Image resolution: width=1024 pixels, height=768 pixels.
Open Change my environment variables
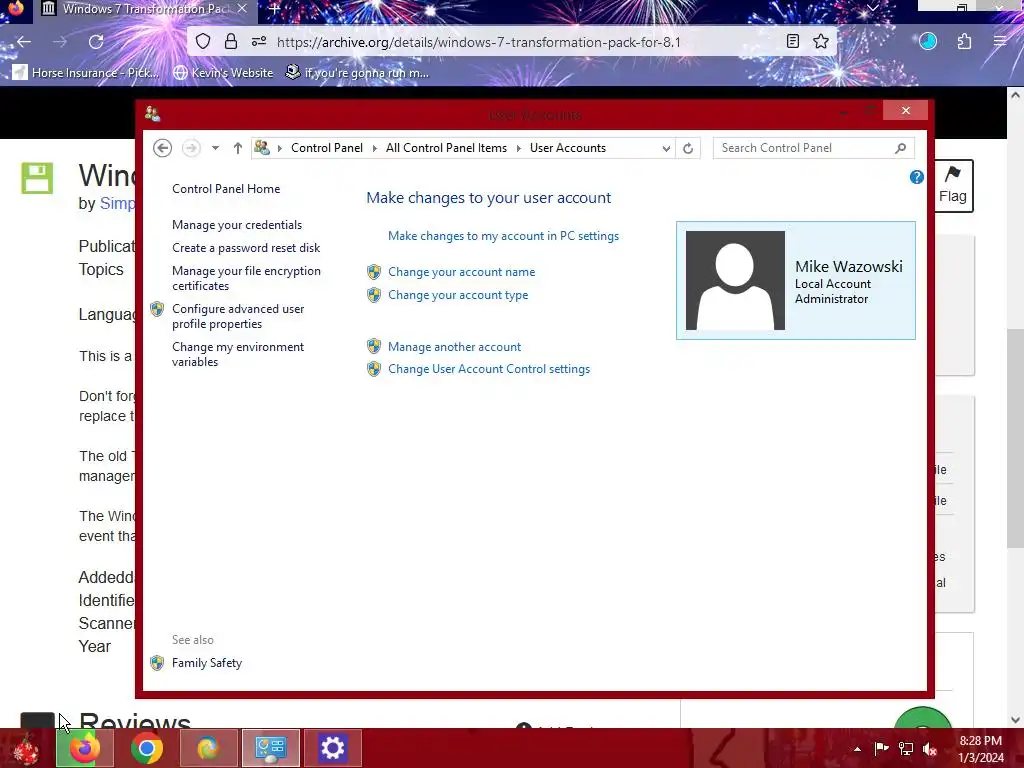point(238,354)
